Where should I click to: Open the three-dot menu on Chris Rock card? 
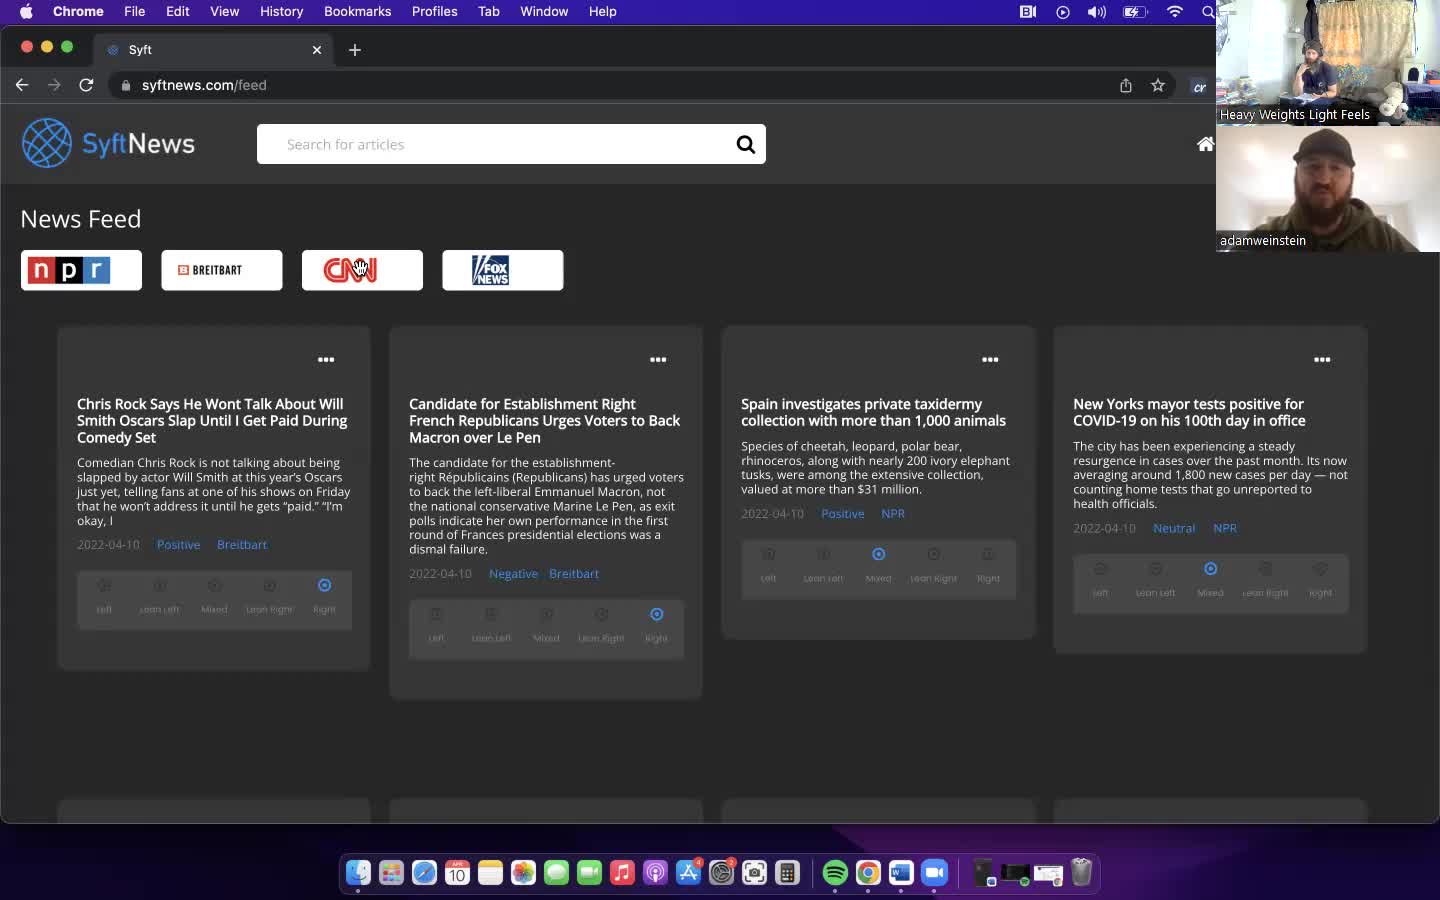(x=326, y=359)
